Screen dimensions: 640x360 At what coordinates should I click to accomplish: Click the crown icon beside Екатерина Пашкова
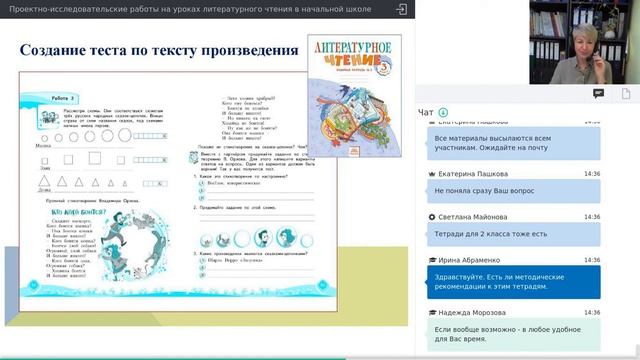[432, 174]
